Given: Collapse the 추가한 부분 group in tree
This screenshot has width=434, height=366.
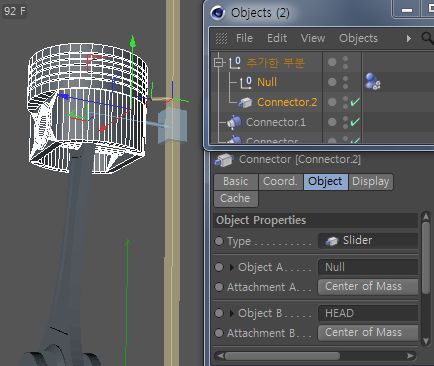Looking at the screenshot, I should pyautogui.click(x=219, y=62).
